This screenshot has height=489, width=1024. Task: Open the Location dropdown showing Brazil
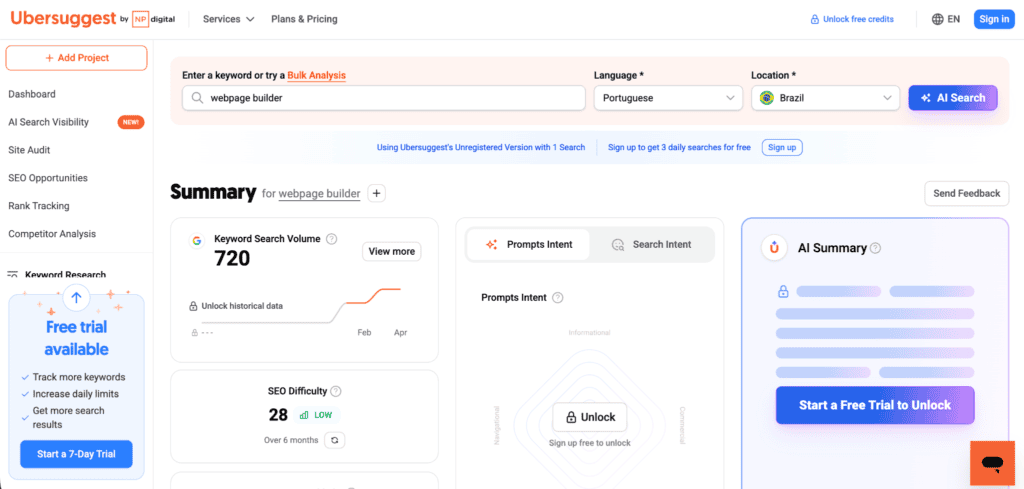[825, 98]
